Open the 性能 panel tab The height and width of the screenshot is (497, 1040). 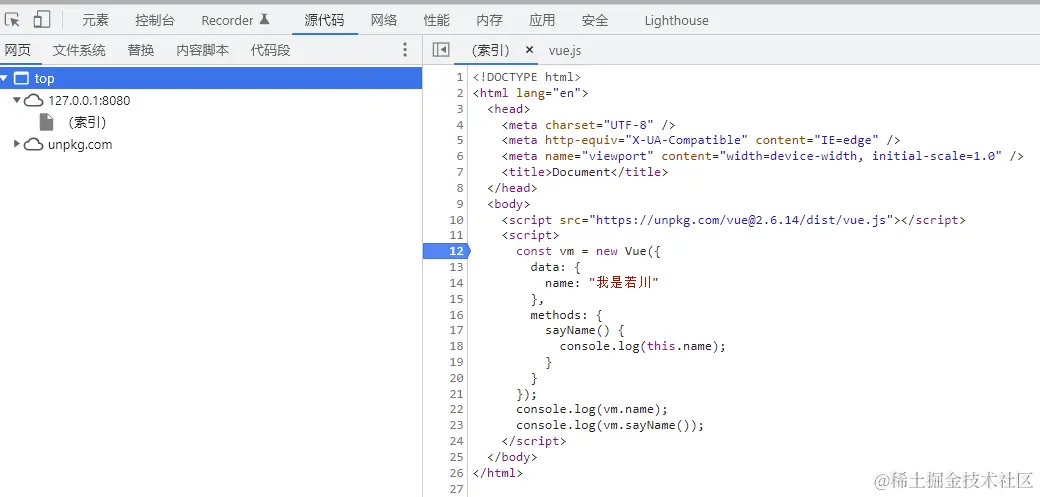(436, 21)
